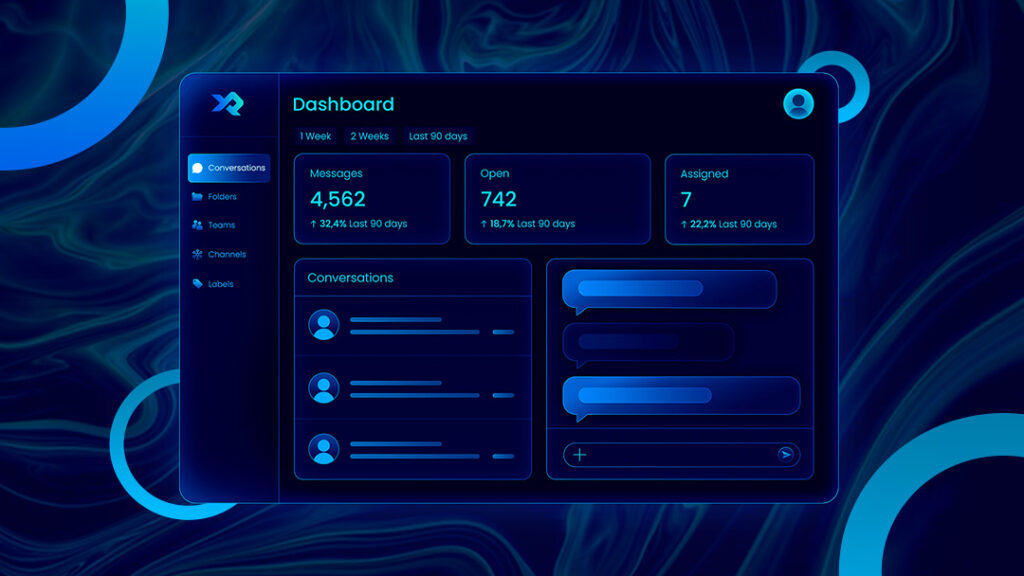Click the dark middle chat bubble
Viewport: 1024px width, 576px height.
point(648,342)
